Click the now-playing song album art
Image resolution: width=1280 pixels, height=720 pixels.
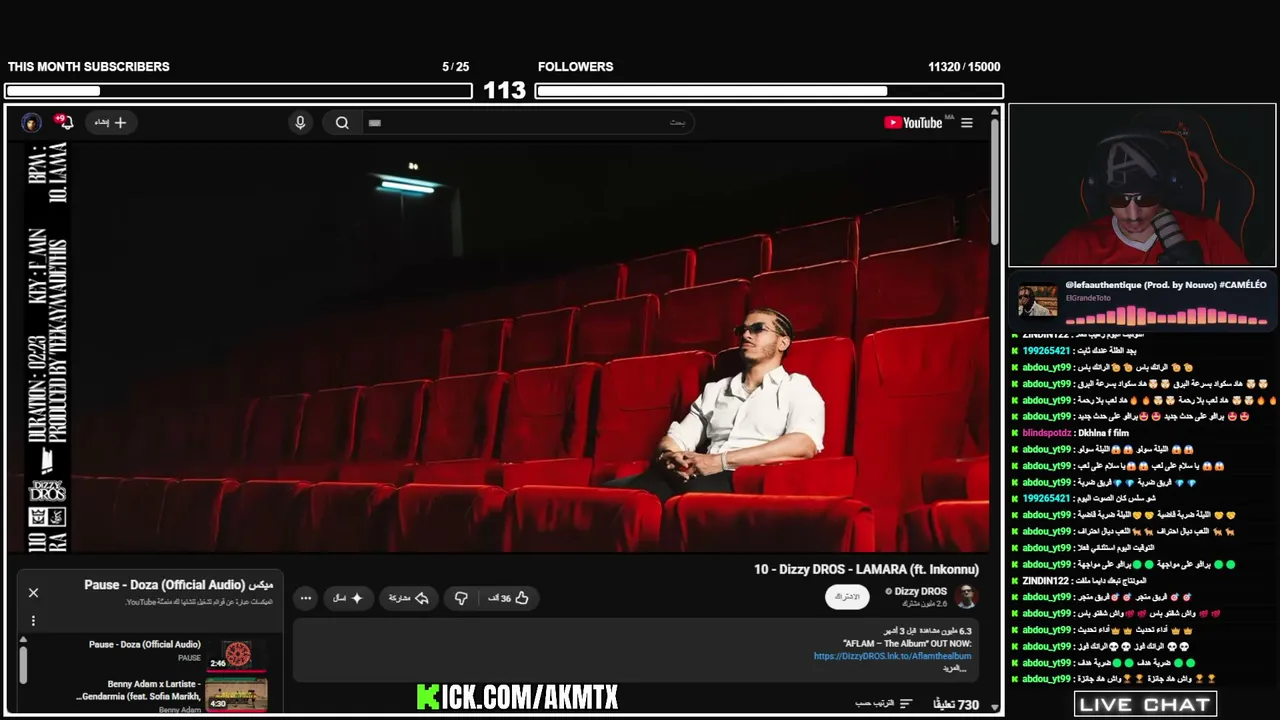coord(1038,300)
